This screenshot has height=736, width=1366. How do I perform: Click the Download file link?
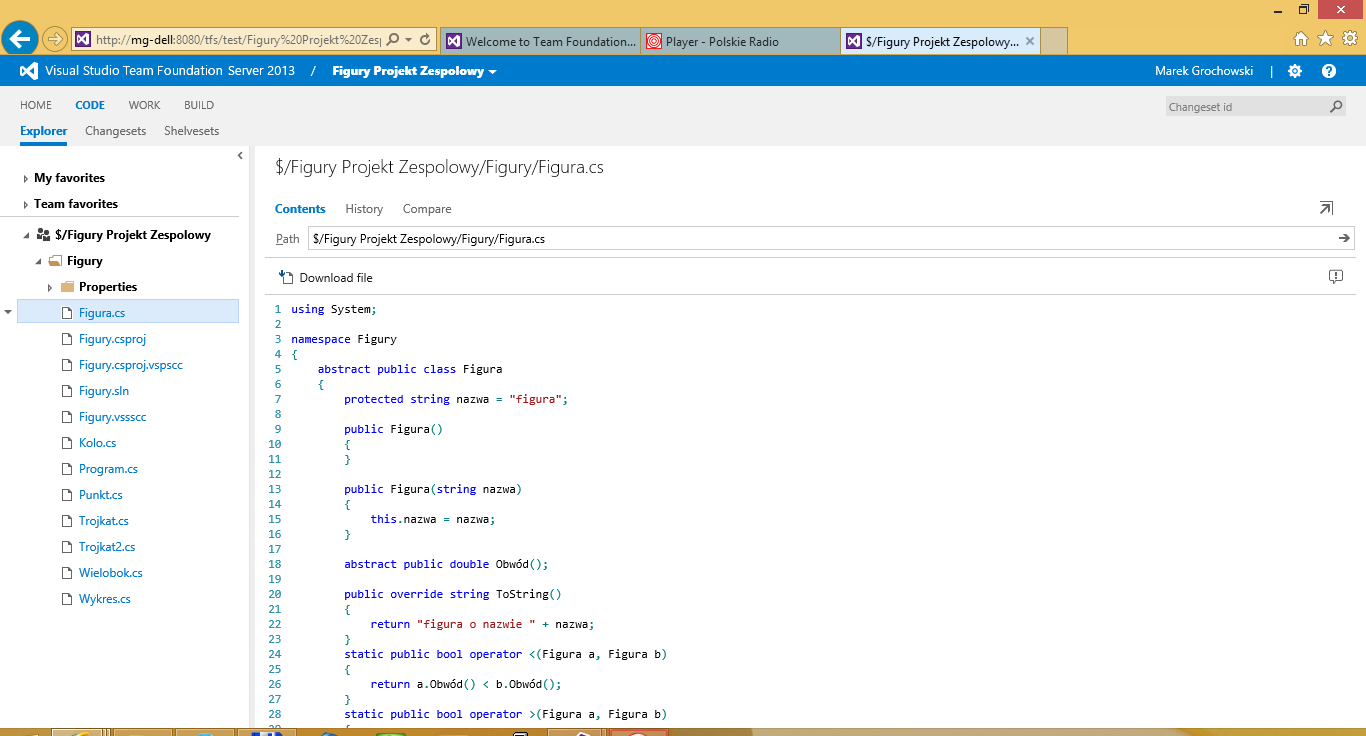click(335, 278)
